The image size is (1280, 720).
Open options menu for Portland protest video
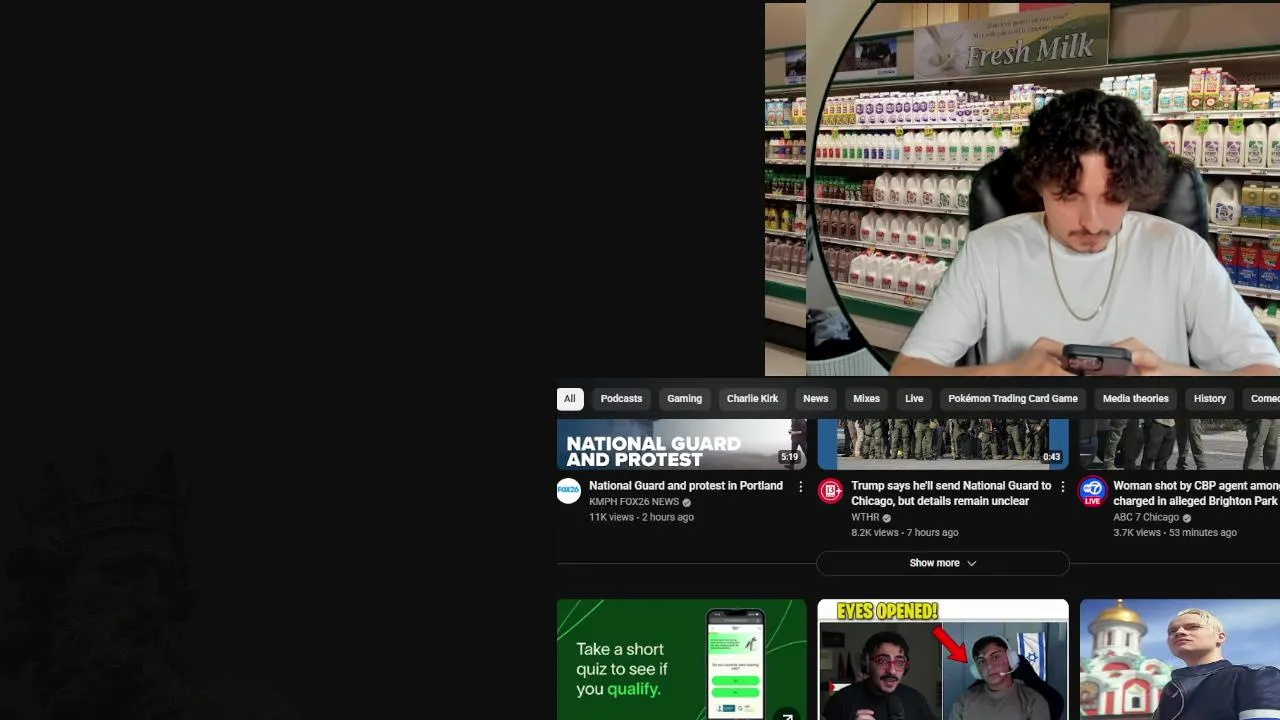(800, 486)
